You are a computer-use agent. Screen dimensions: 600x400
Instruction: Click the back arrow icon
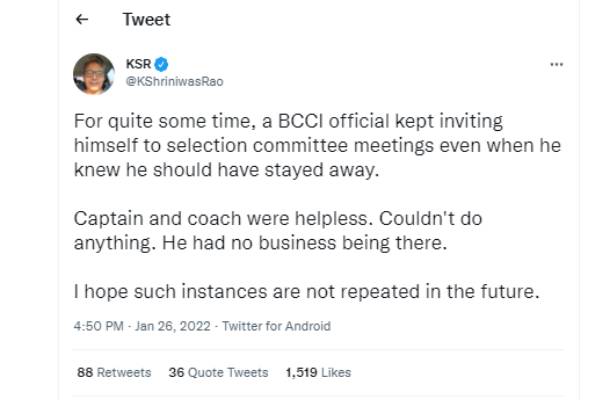pos(83,20)
